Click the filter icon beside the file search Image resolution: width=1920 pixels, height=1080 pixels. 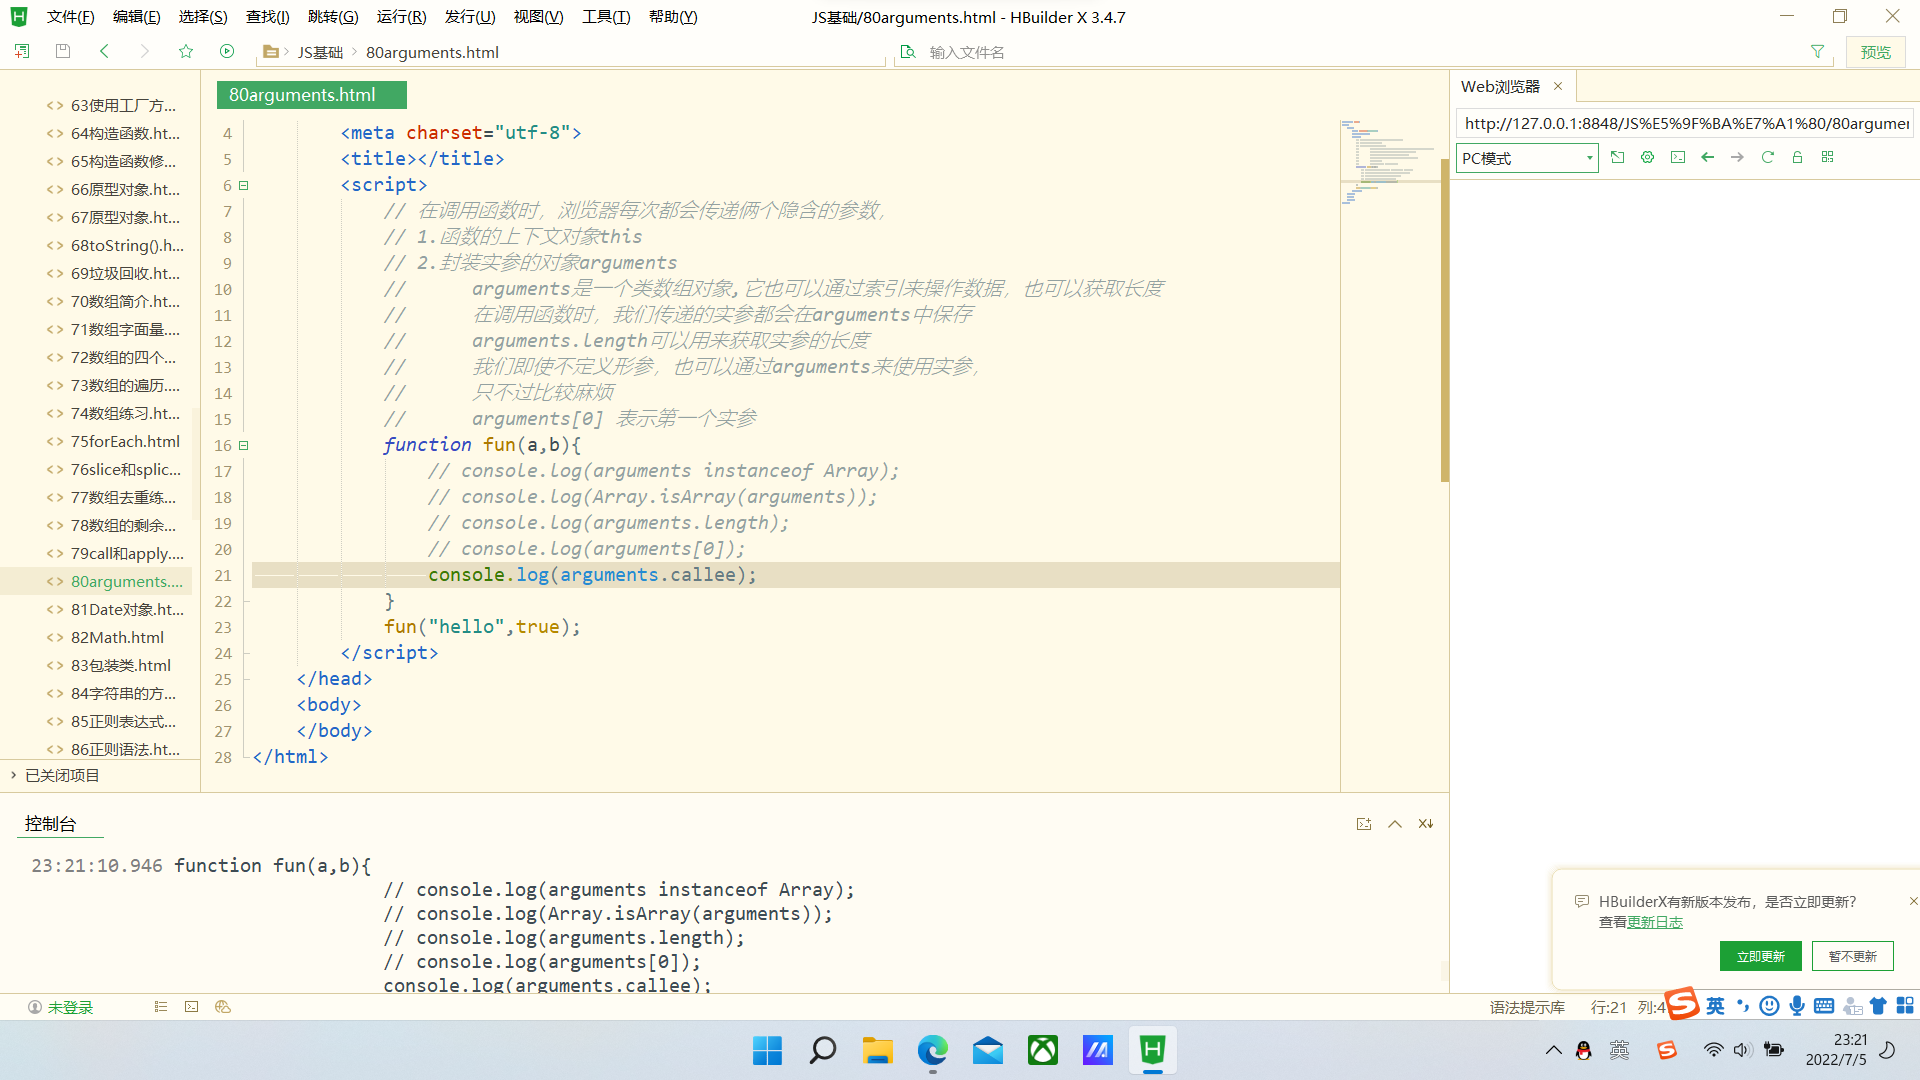pyautogui.click(x=1817, y=51)
